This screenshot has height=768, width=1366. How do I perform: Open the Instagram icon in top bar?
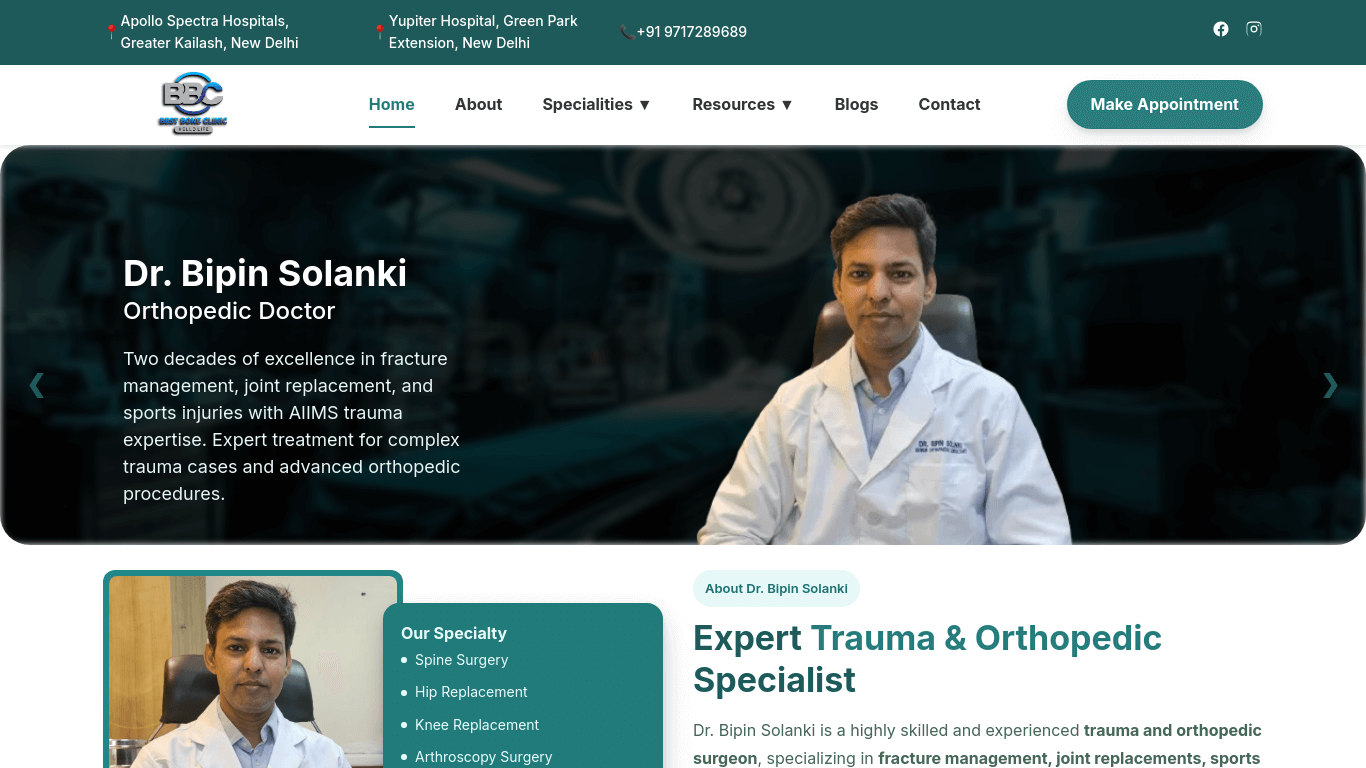(1254, 29)
